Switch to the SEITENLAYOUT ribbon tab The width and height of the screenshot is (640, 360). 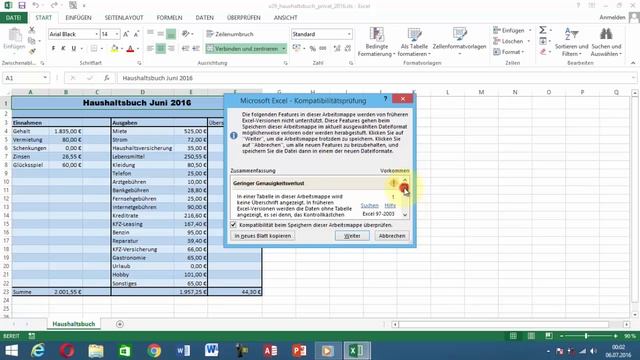point(124,18)
